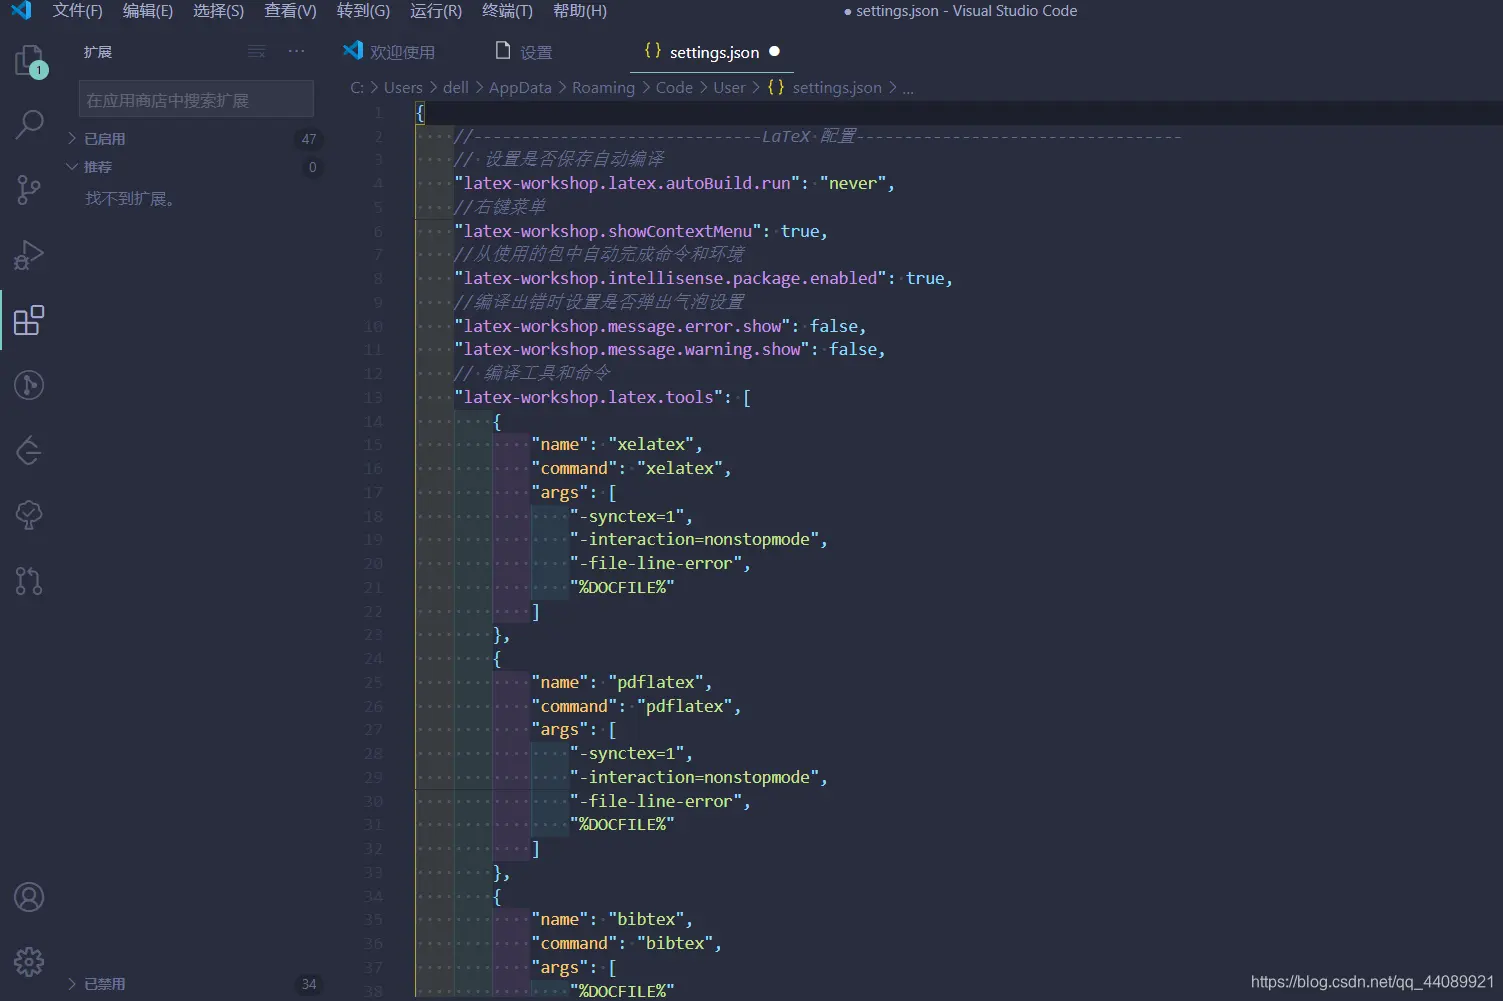1503x1001 pixels.
Task: Open the Run and Debug view
Action: click(29, 255)
